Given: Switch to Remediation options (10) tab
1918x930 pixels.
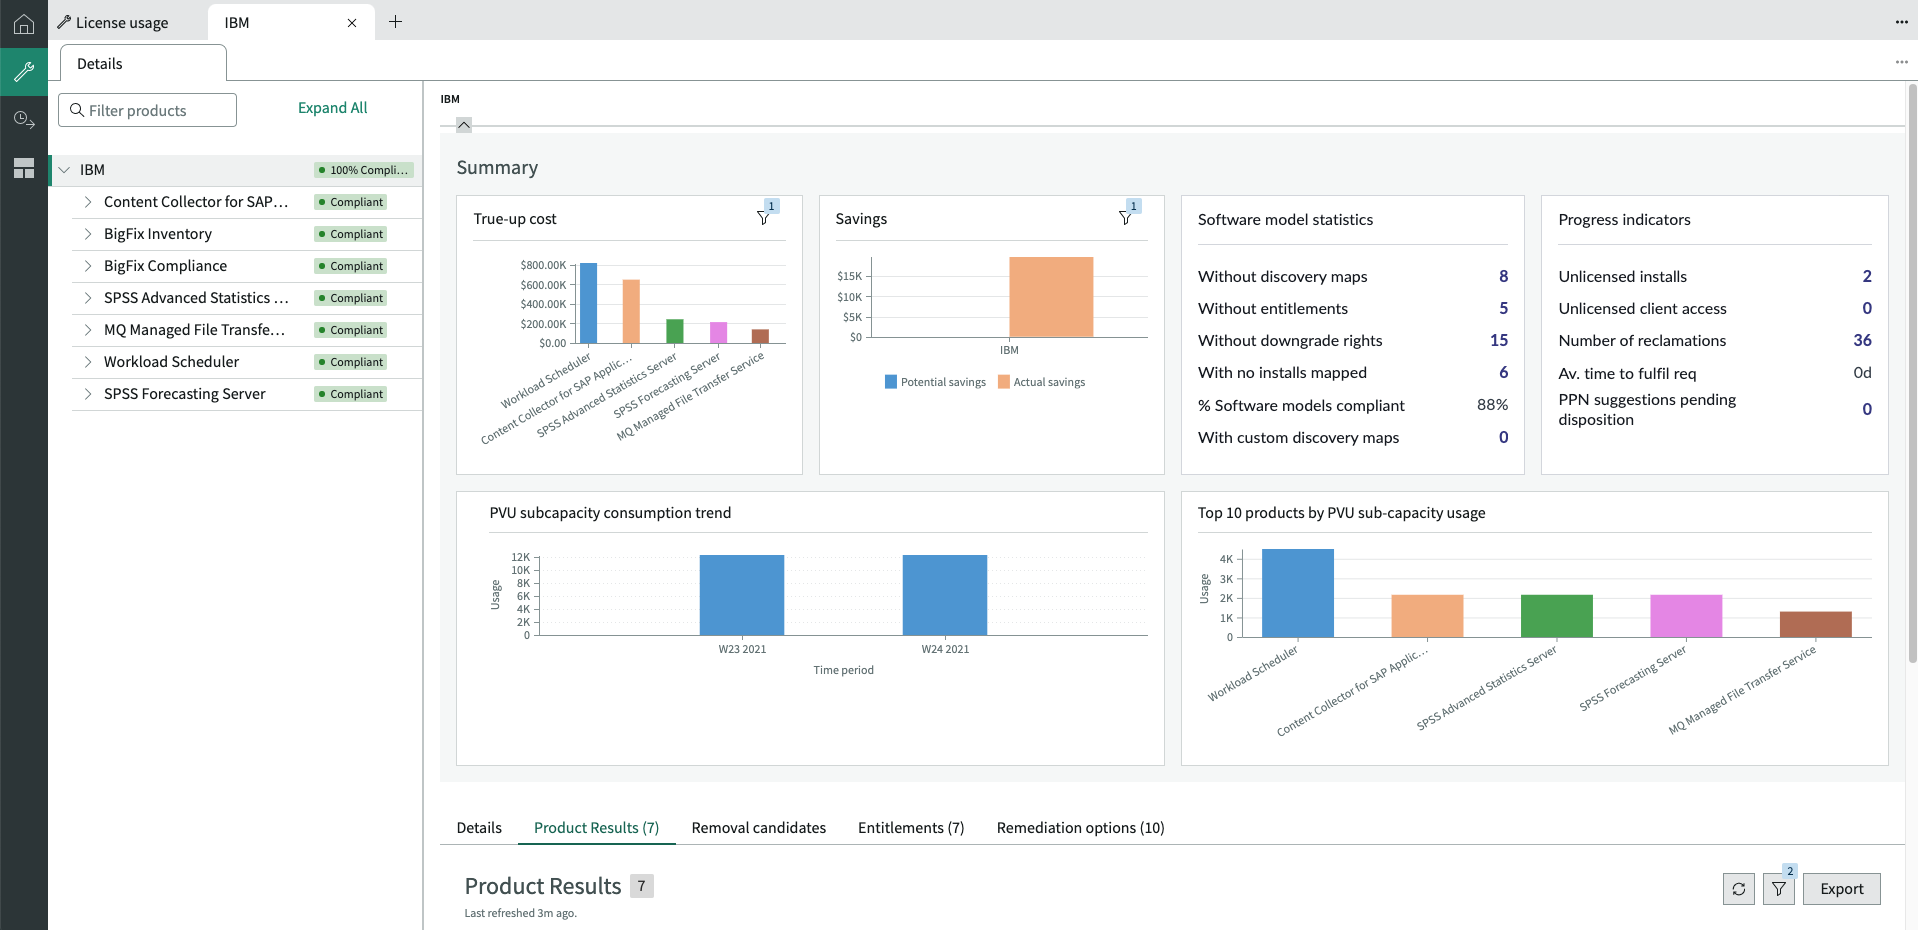Looking at the screenshot, I should [1081, 828].
